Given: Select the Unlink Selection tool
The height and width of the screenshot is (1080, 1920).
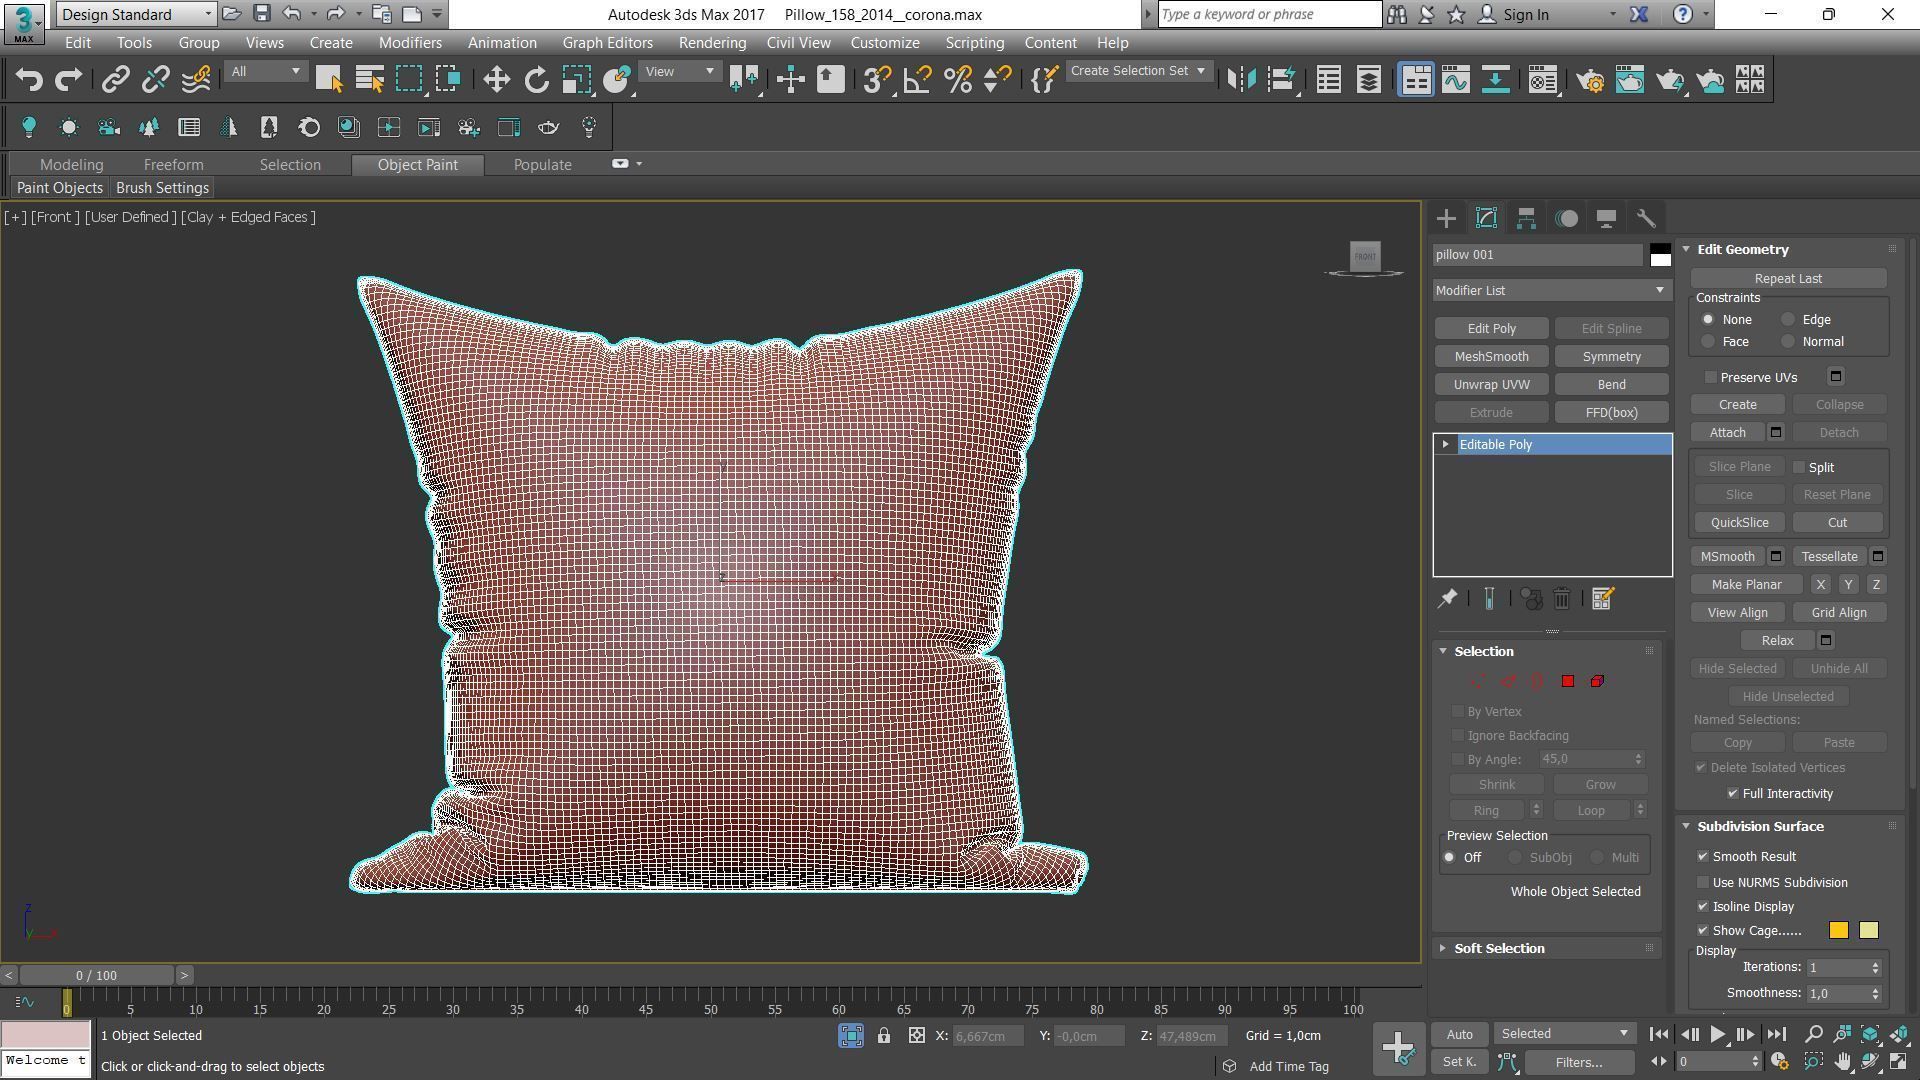Looking at the screenshot, I should click(x=155, y=80).
